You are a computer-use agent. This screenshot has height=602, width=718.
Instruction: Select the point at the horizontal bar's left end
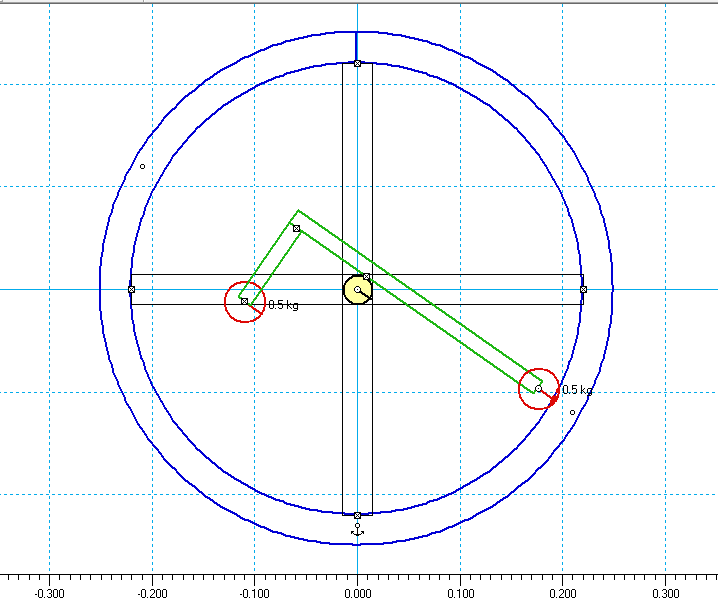tap(131, 289)
